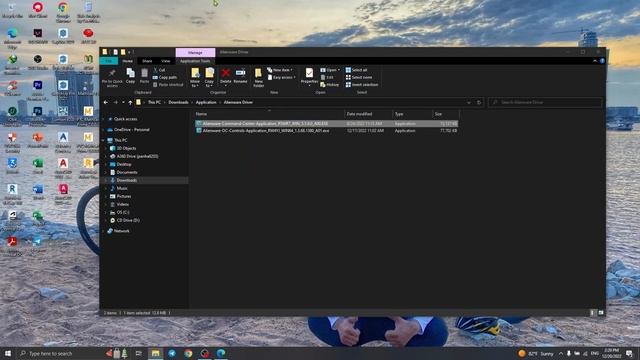
Task: Click Invert selection in ribbon
Action: [362, 85]
